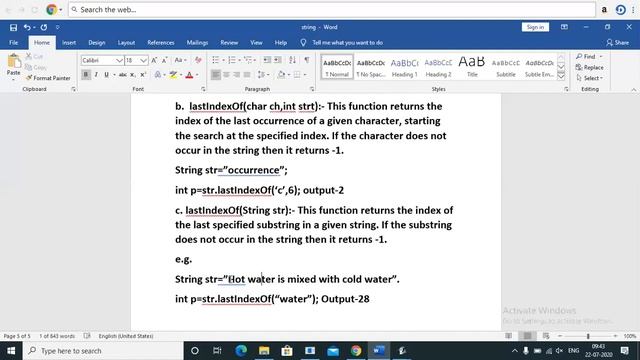Justify the paragraph text
Viewport: 640px width, 360px height.
pos(247,75)
